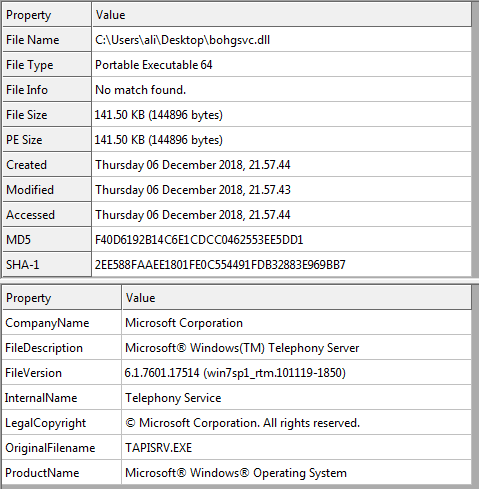Click the upper table's Value column header
The height and width of the screenshot is (489, 479).
pos(282,15)
